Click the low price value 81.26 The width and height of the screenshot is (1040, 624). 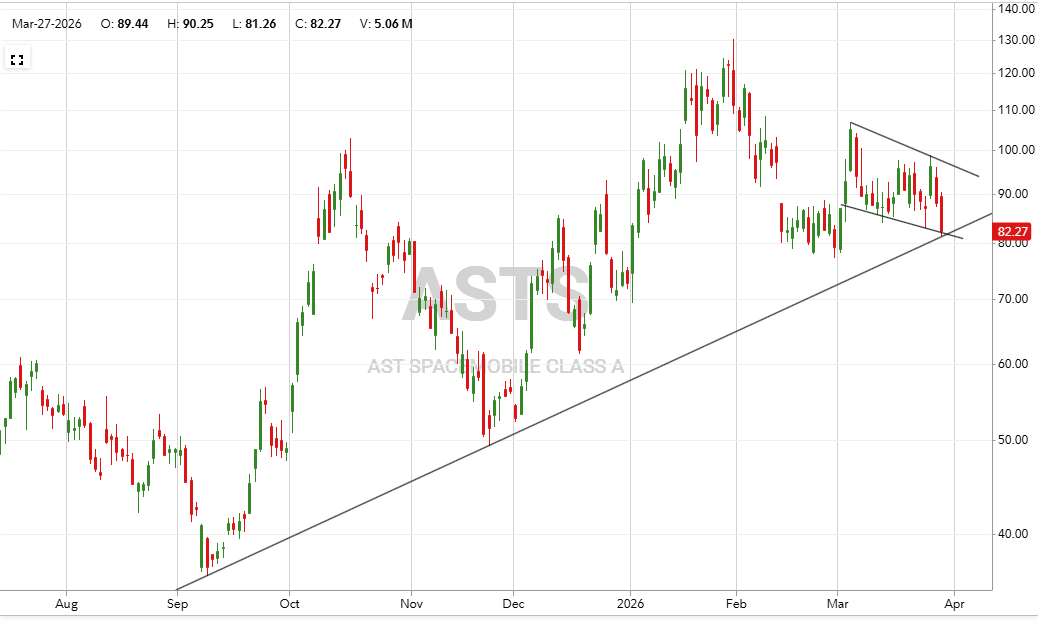point(261,24)
